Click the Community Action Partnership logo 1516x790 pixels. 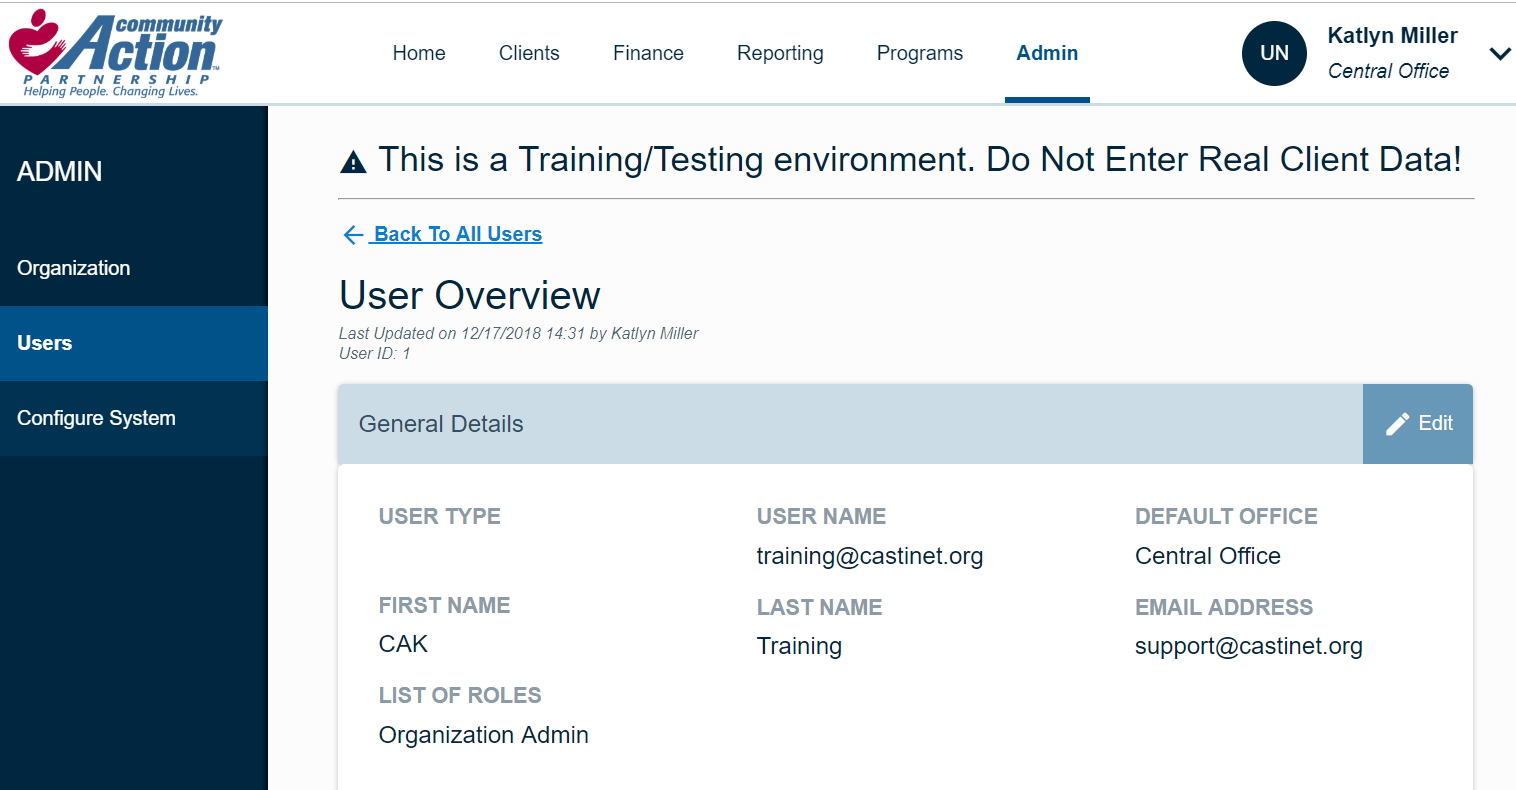pyautogui.click(x=115, y=54)
